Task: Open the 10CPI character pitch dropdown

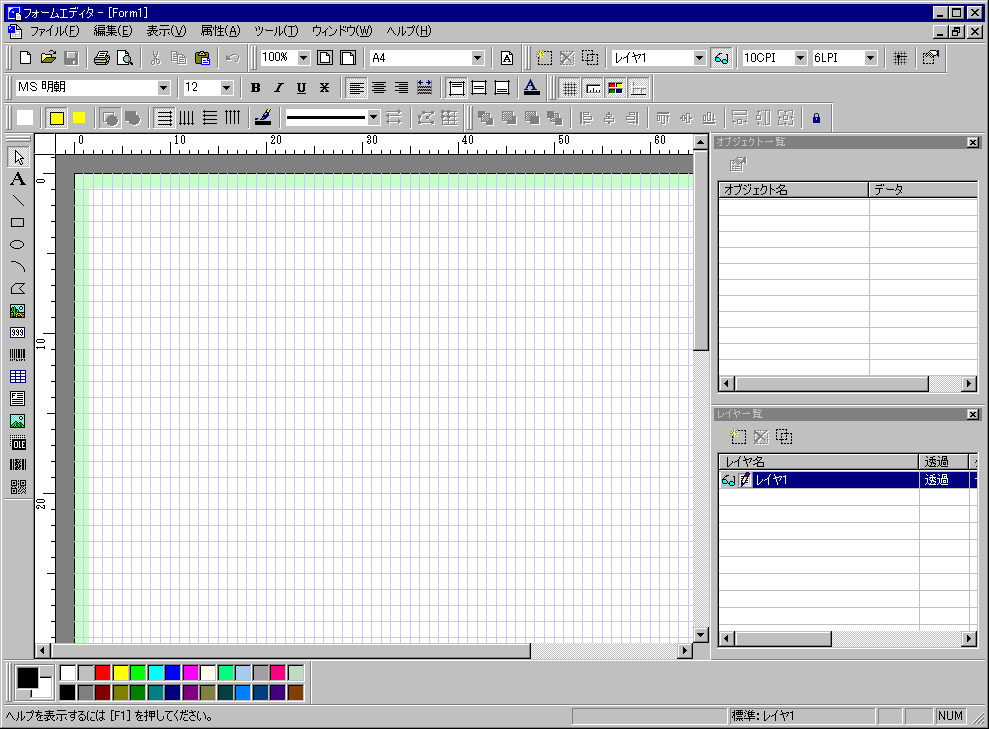Action: (x=800, y=58)
